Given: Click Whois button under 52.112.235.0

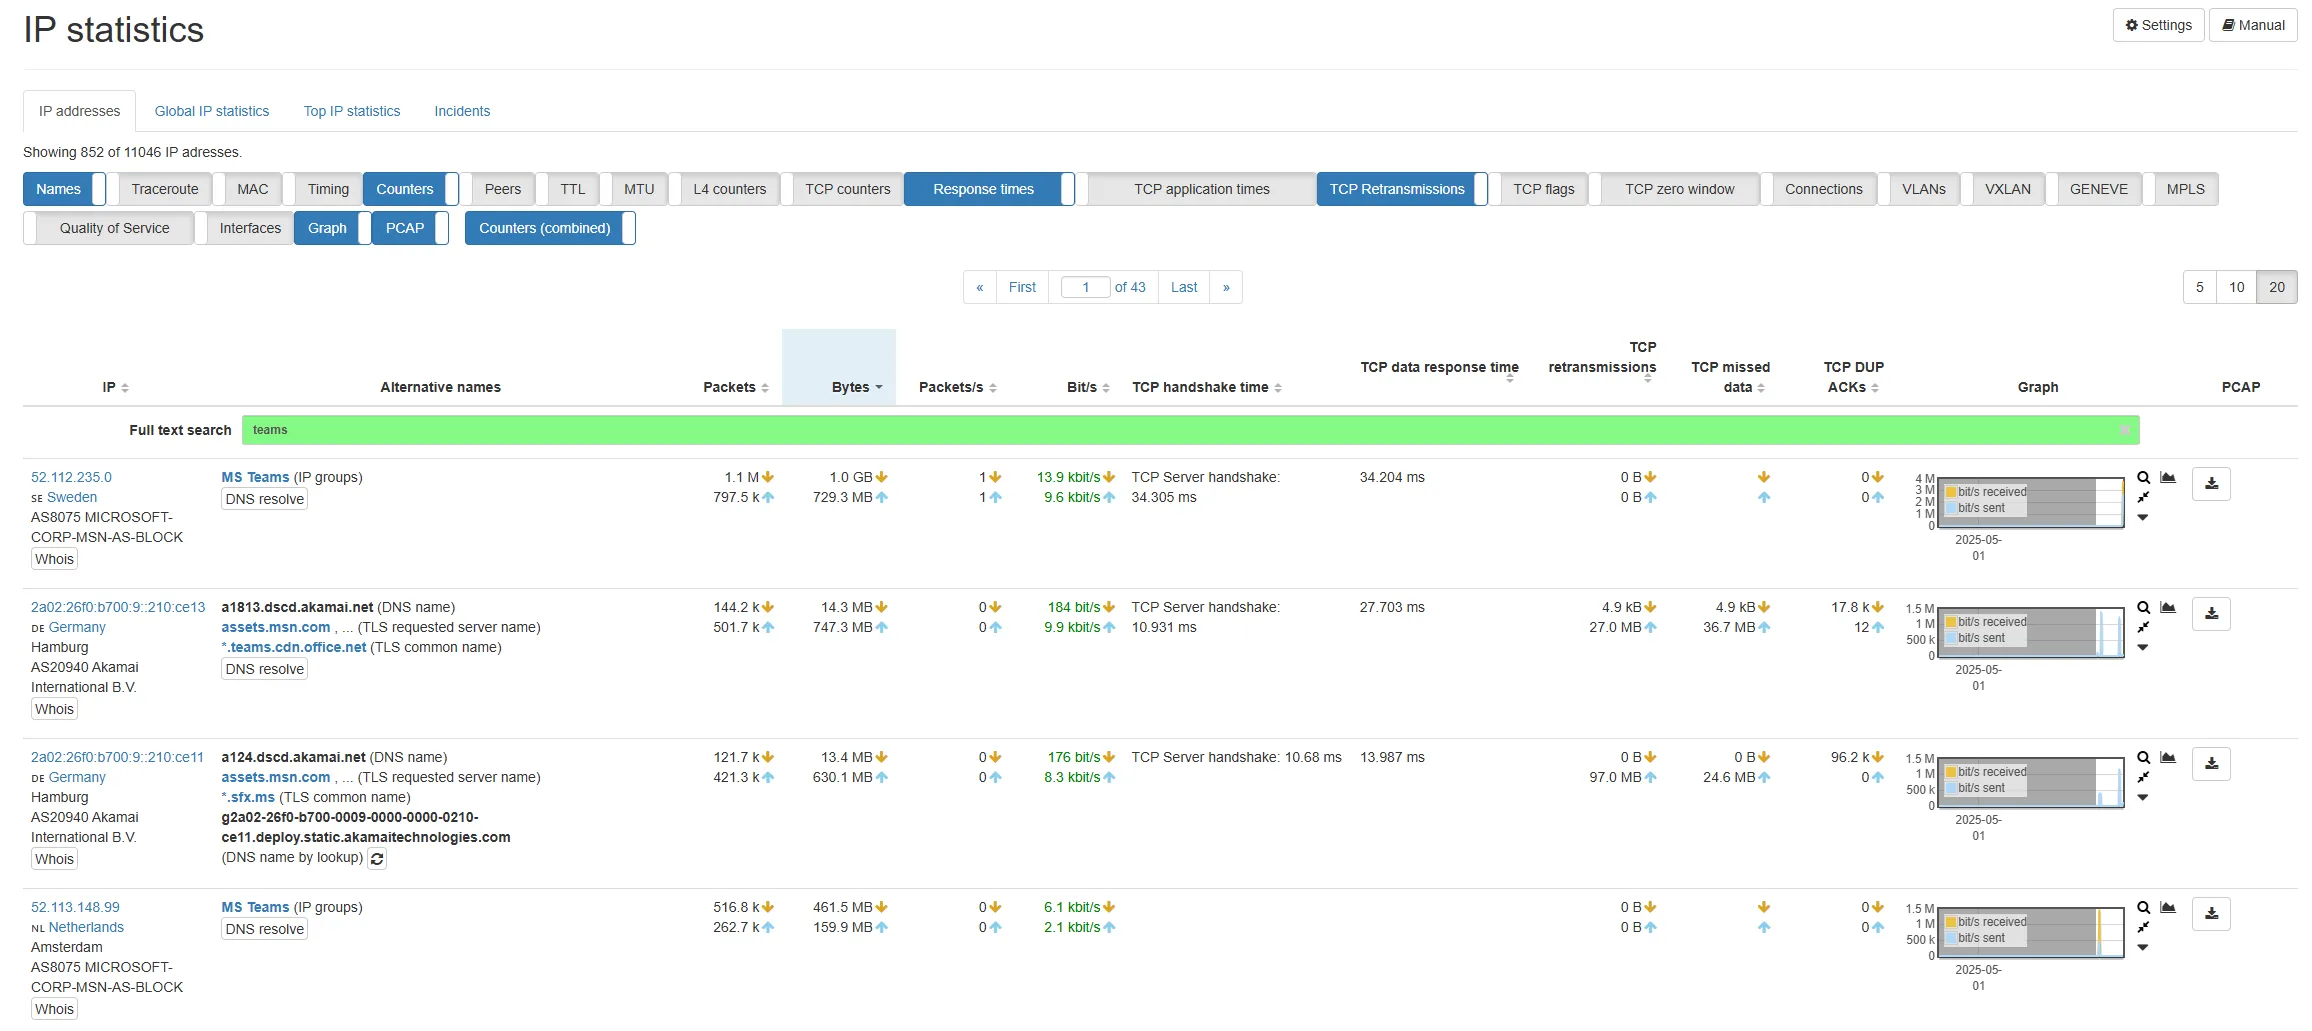Looking at the screenshot, I should pos(54,559).
